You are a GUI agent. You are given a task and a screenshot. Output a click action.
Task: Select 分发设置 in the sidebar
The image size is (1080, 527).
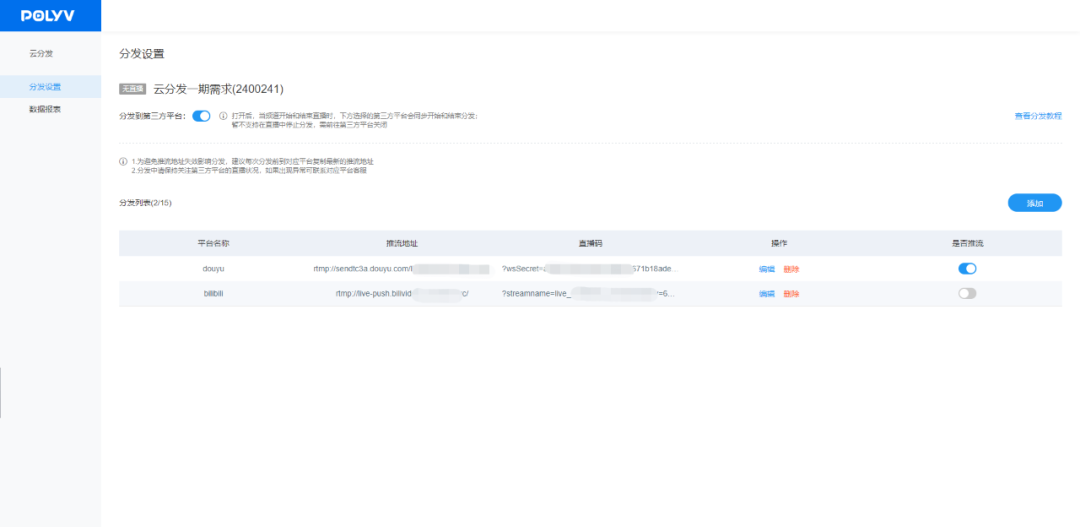pyautogui.click(x=45, y=87)
